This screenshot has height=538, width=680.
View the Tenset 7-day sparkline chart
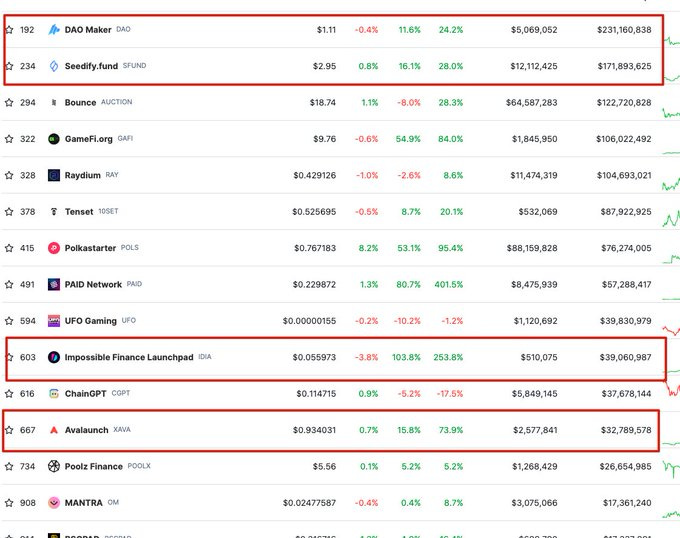tap(671, 218)
